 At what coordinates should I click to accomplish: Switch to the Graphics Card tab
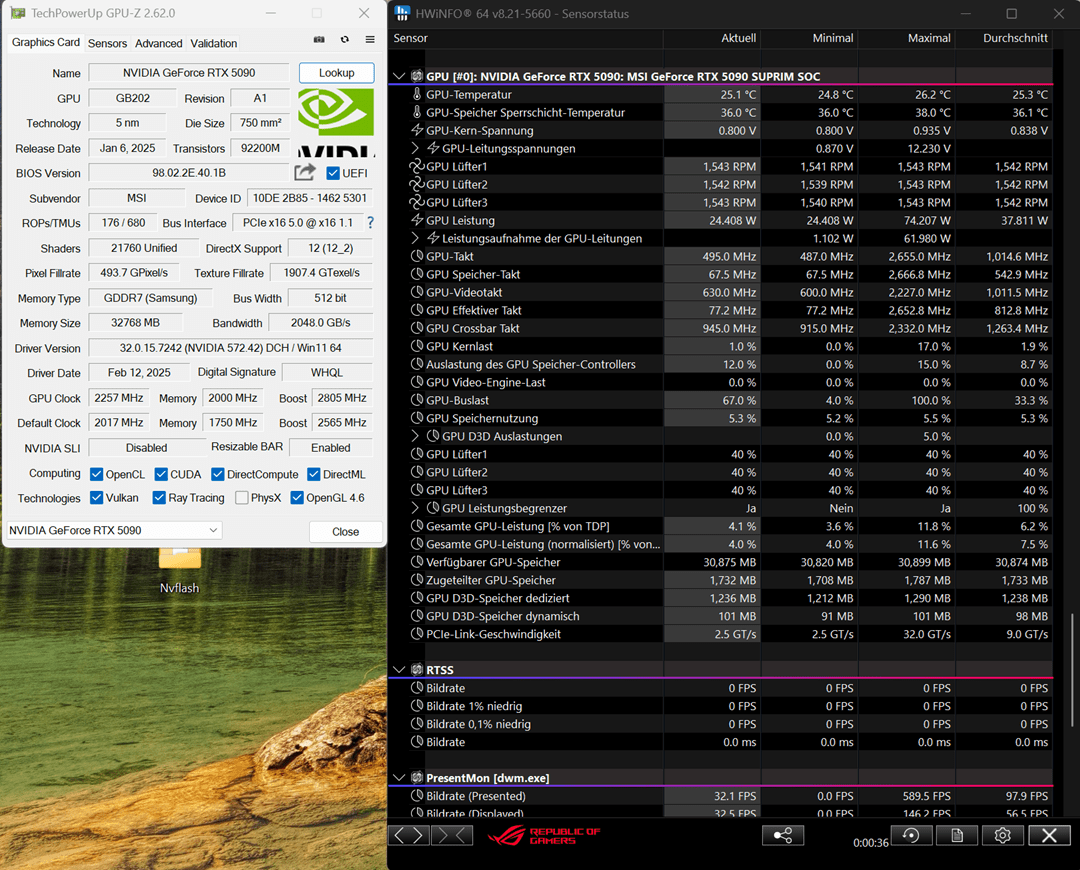point(45,42)
